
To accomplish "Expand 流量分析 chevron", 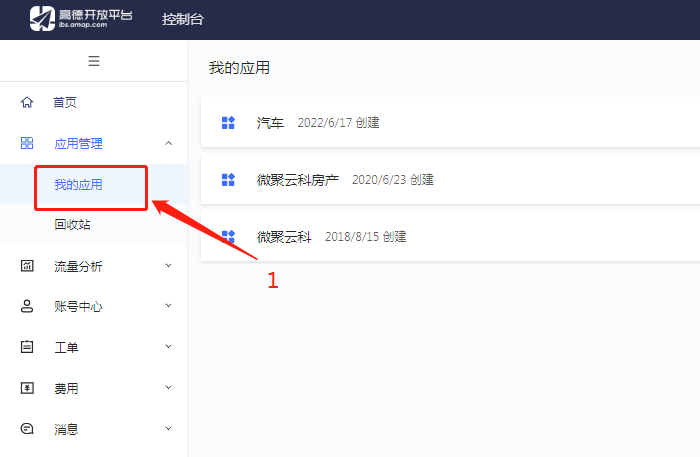I will coord(168,266).
